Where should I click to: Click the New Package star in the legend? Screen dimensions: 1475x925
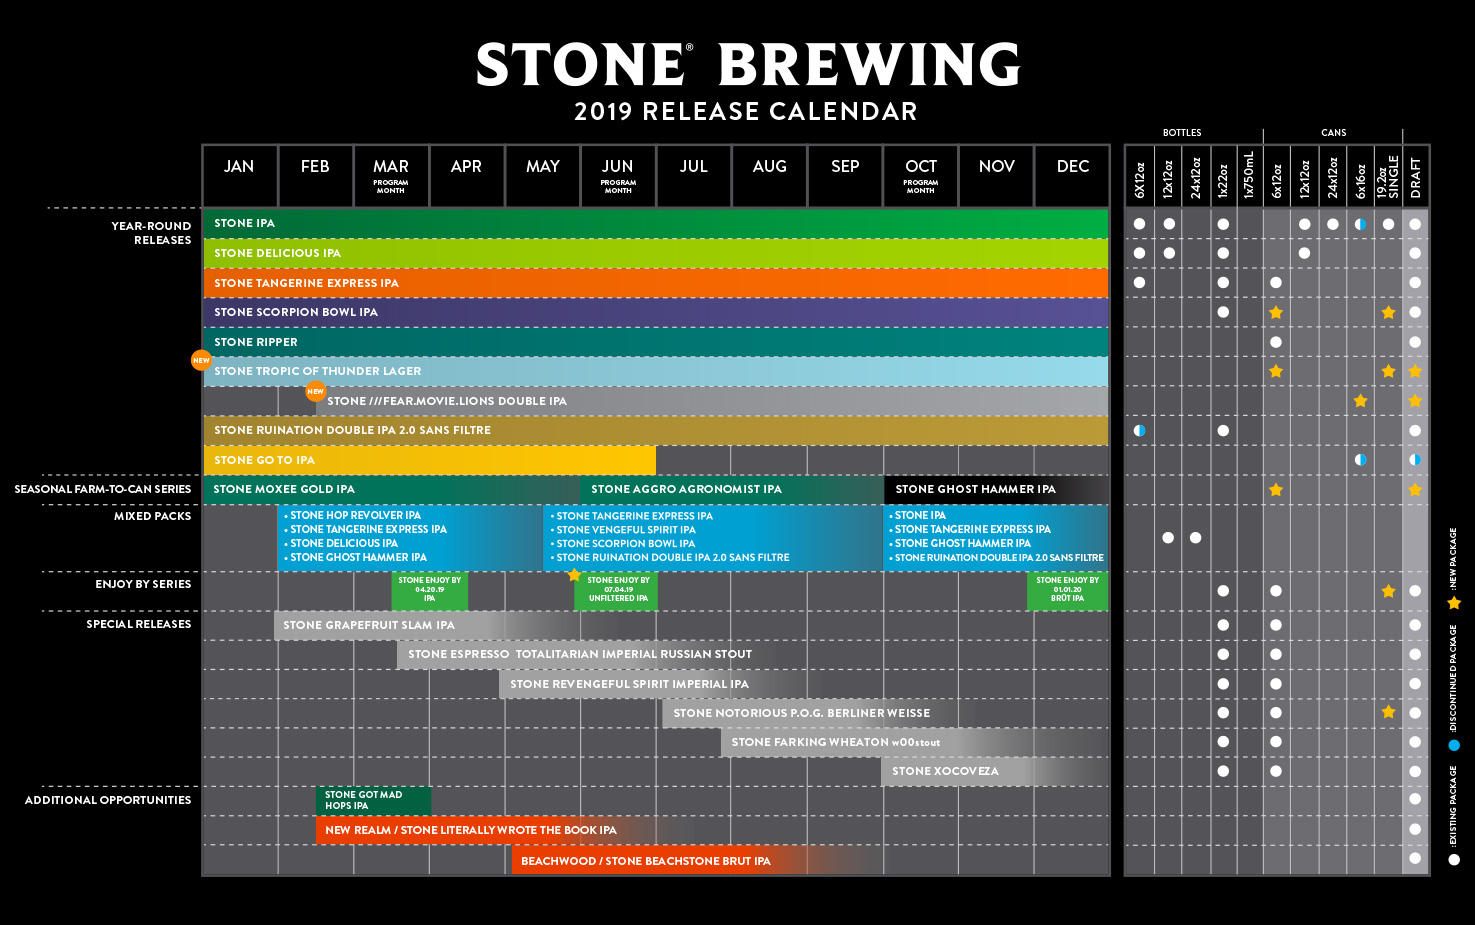click(x=1454, y=603)
